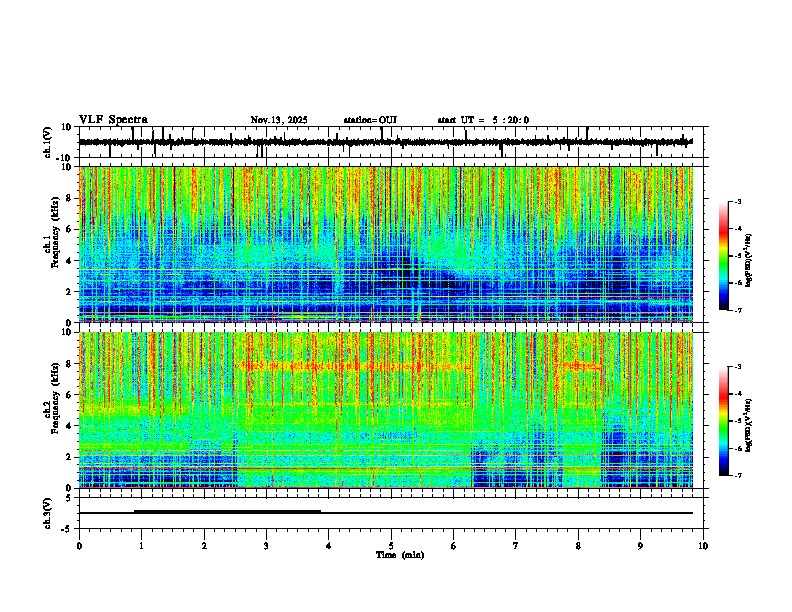
Task: Click the red 8 kHz band in ch.2
Action: click(356, 366)
